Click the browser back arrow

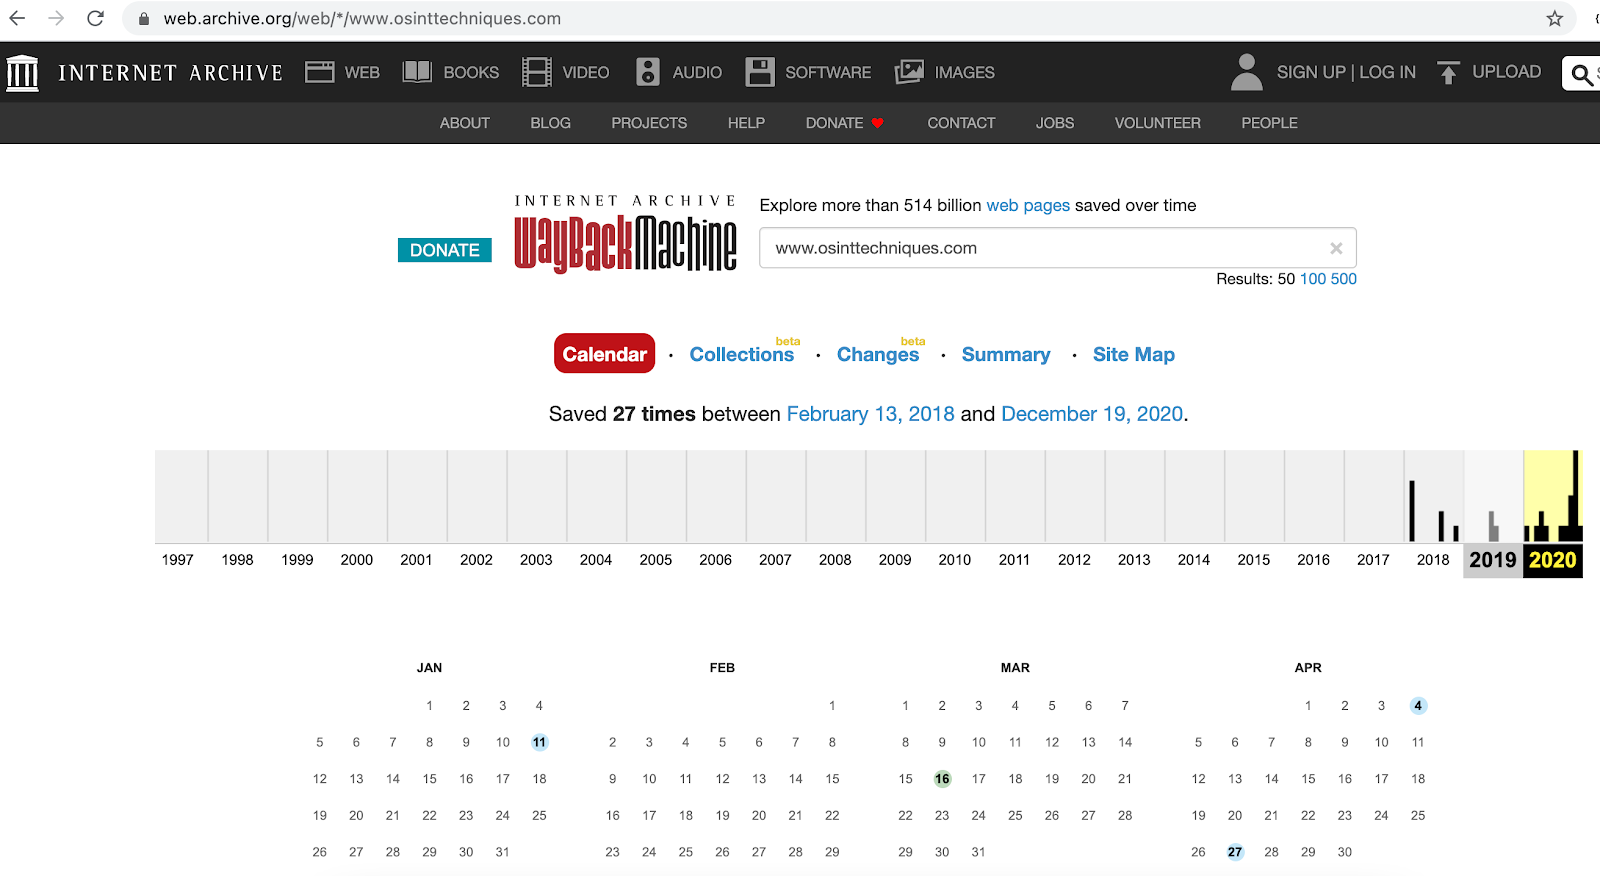(17, 18)
